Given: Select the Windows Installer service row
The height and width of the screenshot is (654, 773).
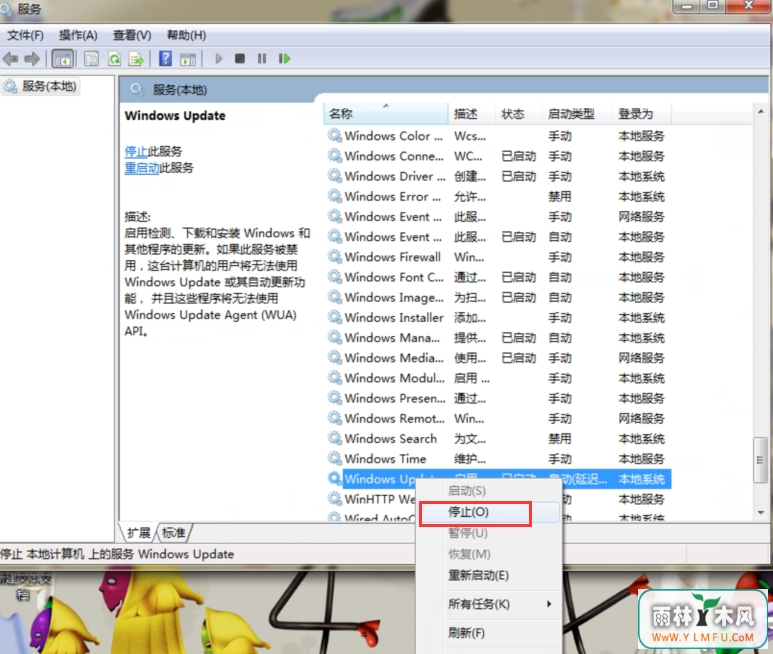Looking at the screenshot, I should point(498,318).
